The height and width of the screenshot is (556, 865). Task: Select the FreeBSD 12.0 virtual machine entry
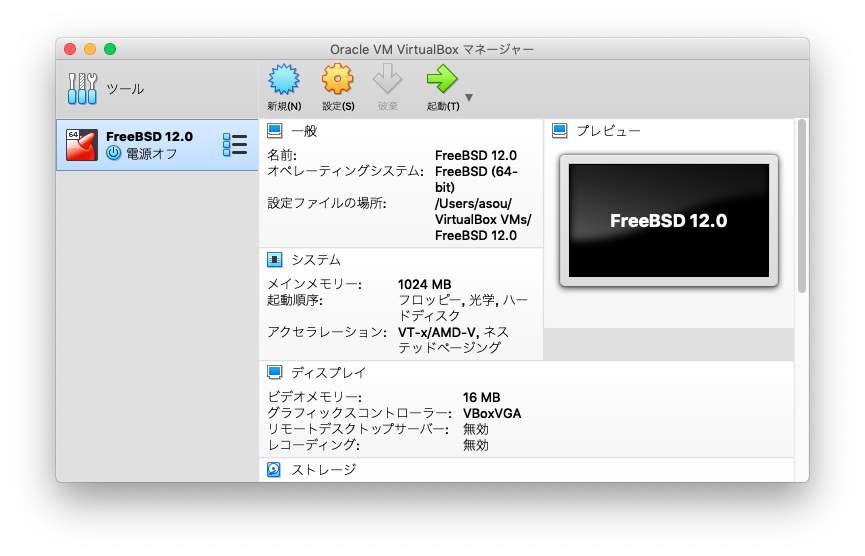[150, 145]
